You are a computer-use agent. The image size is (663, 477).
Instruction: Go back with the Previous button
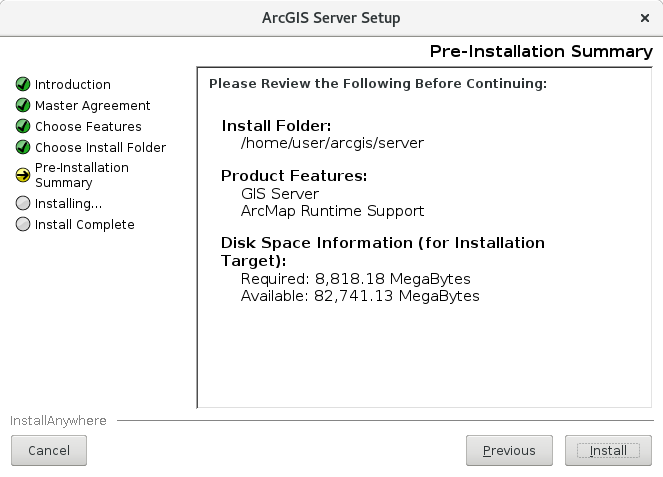point(509,451)
